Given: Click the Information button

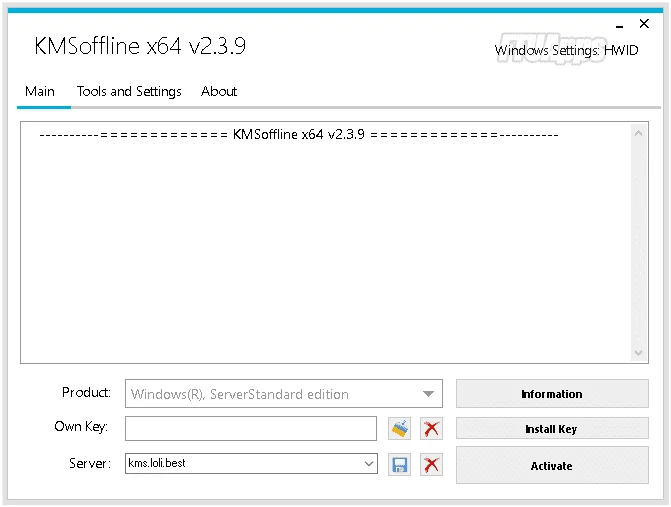Looking at the screenshot, I should [552, 394].
